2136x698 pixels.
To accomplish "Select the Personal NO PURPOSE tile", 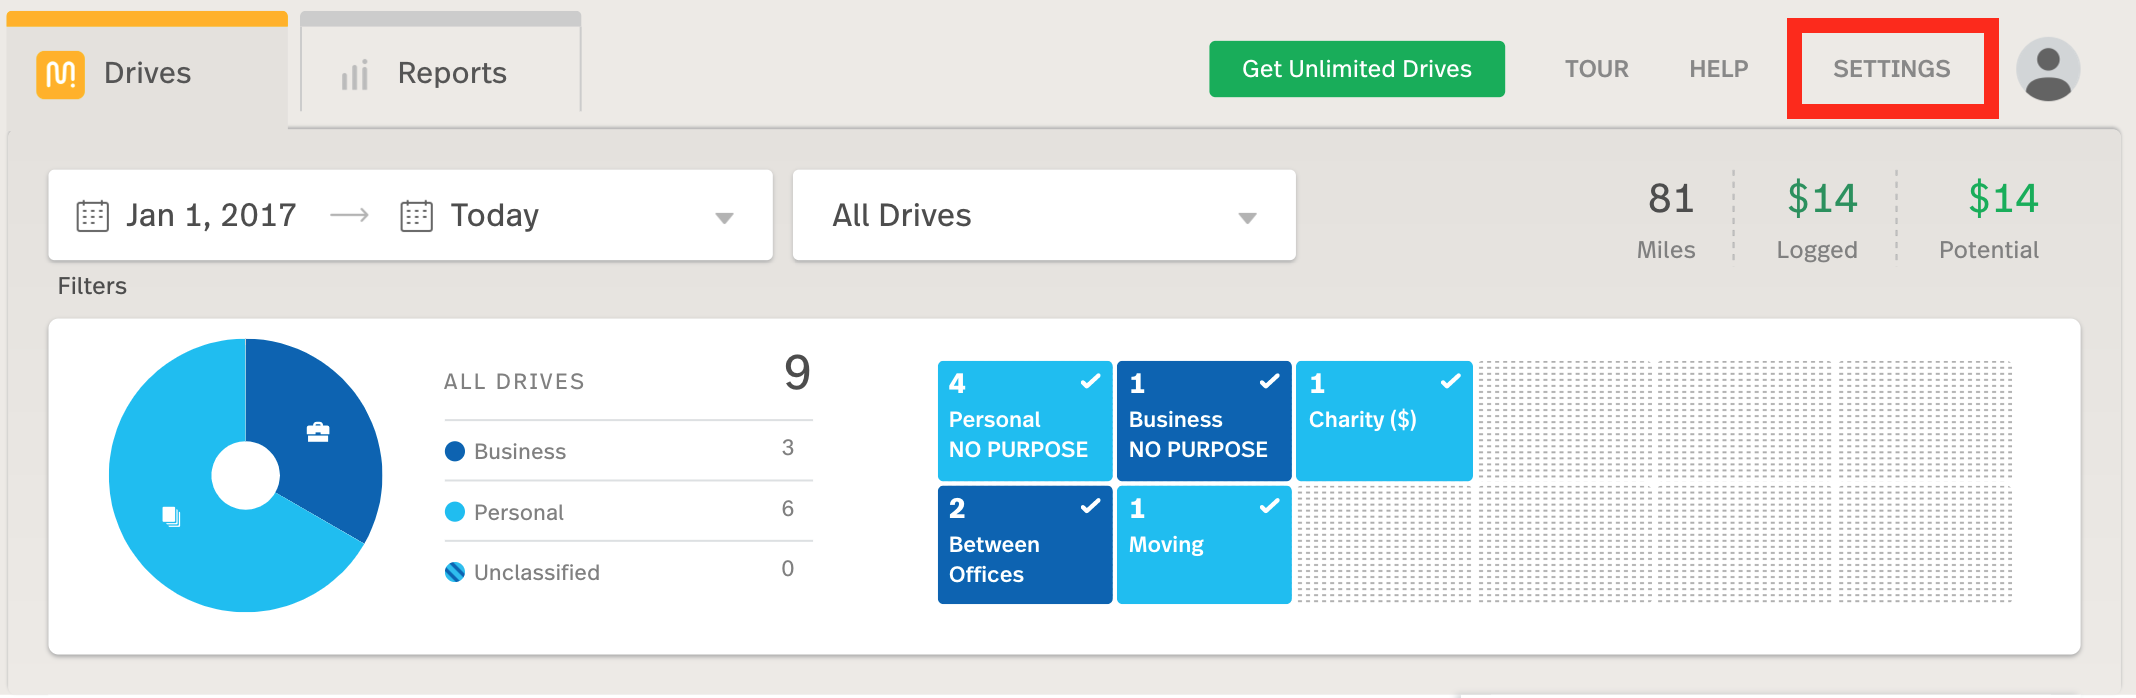I will click(x=1025, y=421).
